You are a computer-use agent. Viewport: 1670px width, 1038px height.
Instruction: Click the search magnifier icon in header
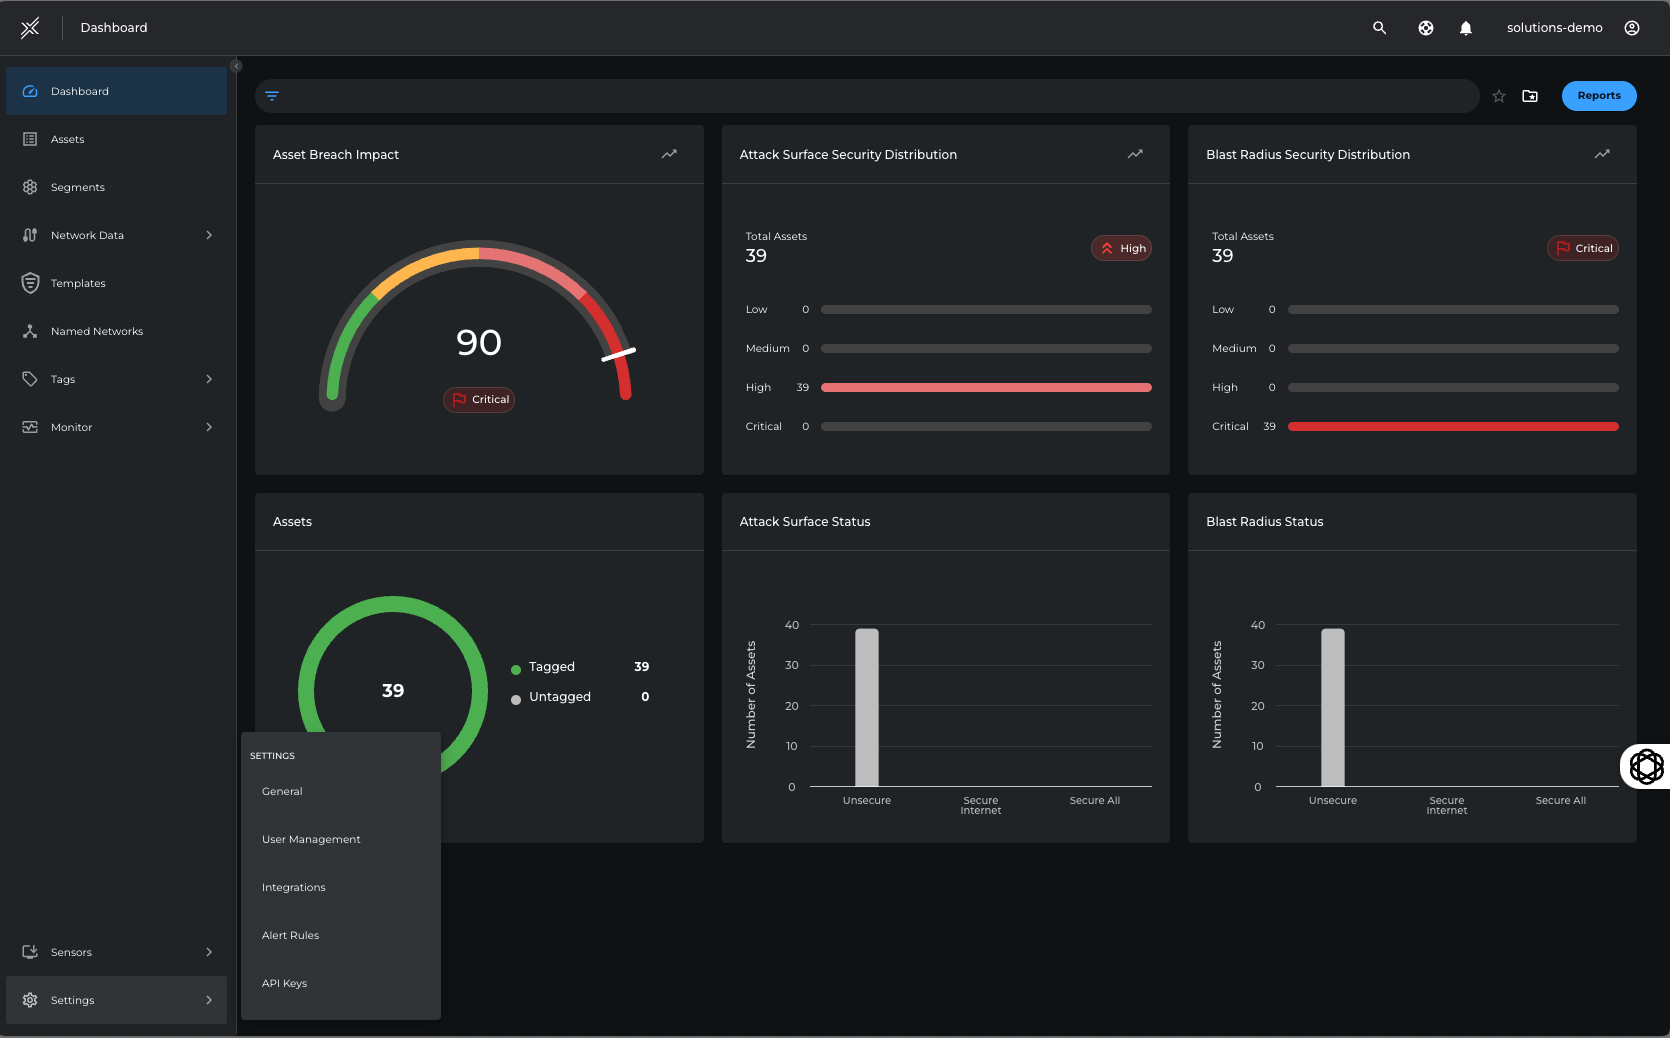click(x=1379, y=28)
